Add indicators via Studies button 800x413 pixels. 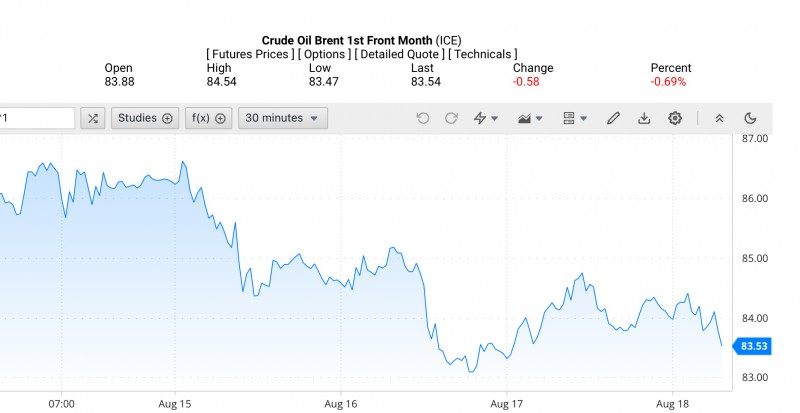[145, 118]
